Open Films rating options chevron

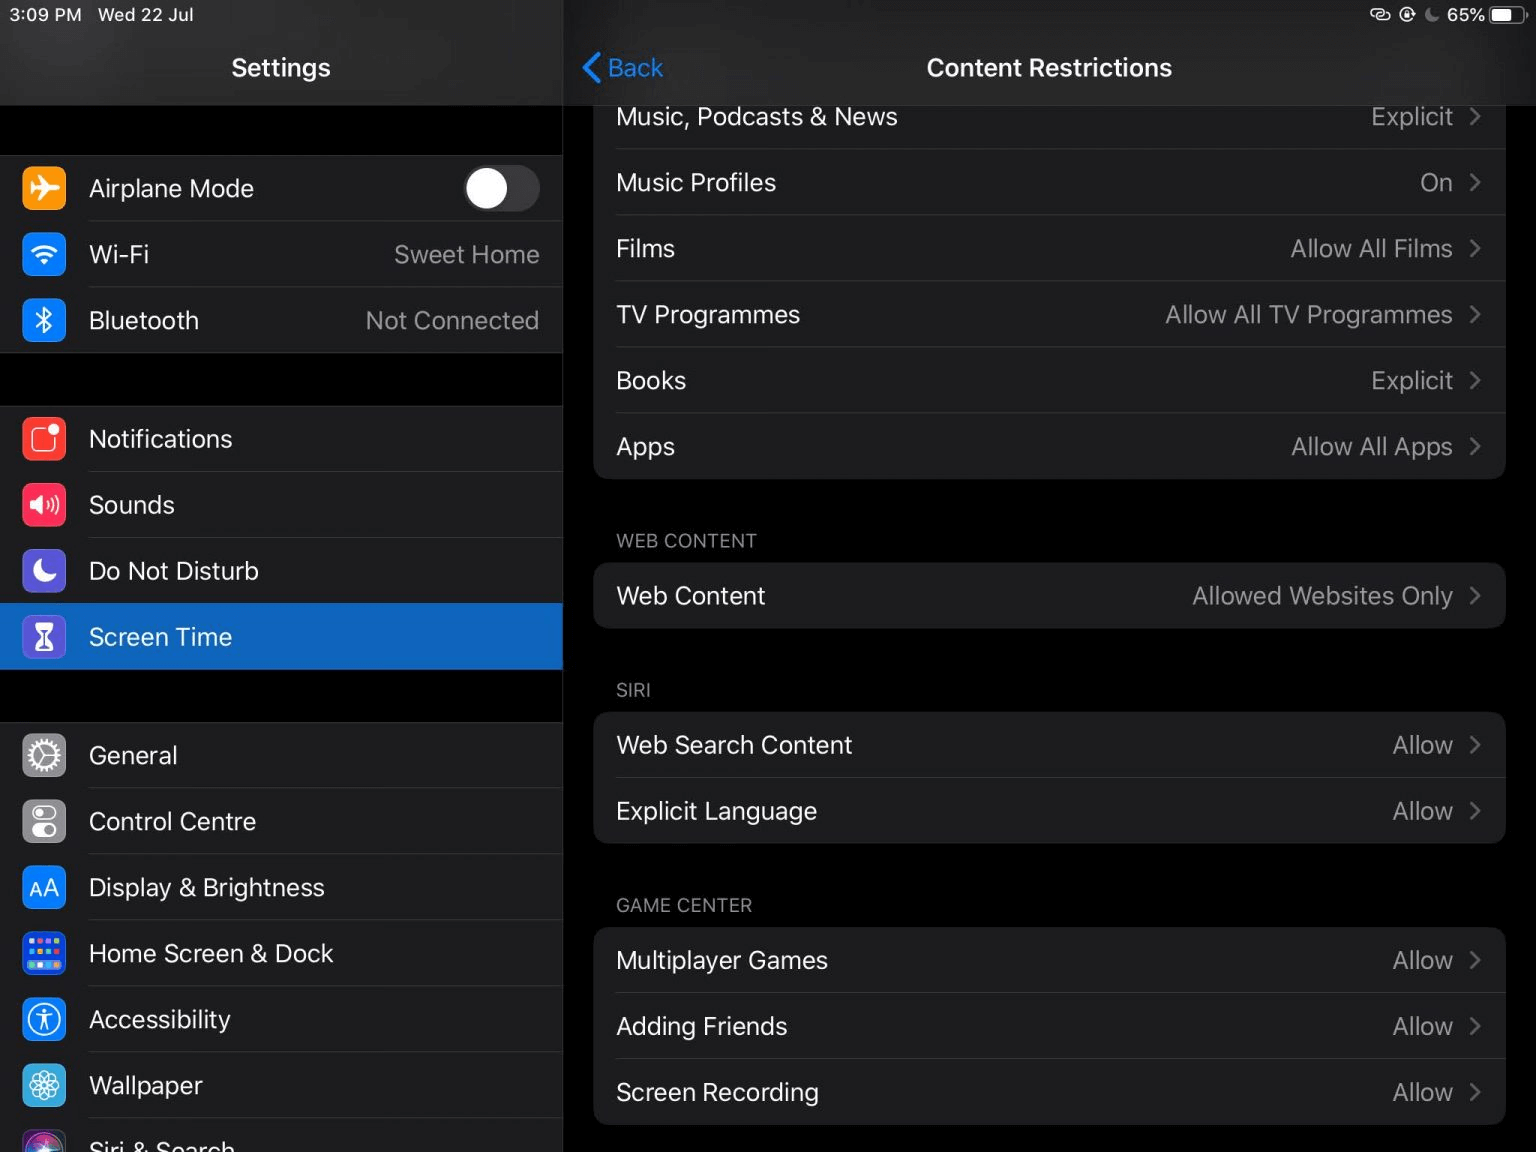coord(1475,248)
